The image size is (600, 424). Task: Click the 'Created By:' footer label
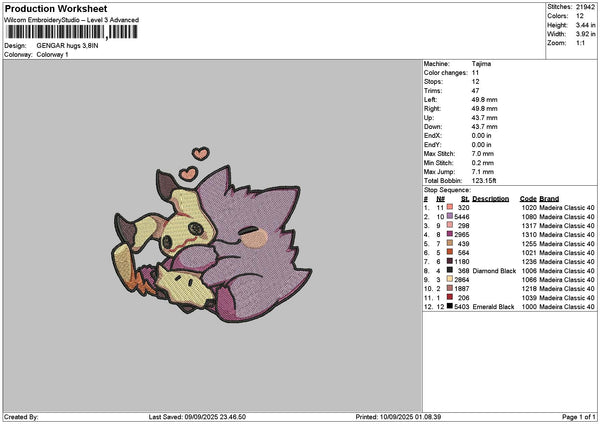[x=21, y=417]
